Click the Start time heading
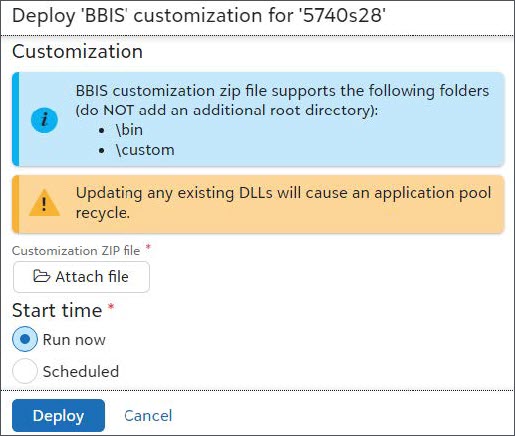 click(x=57, y=310)
